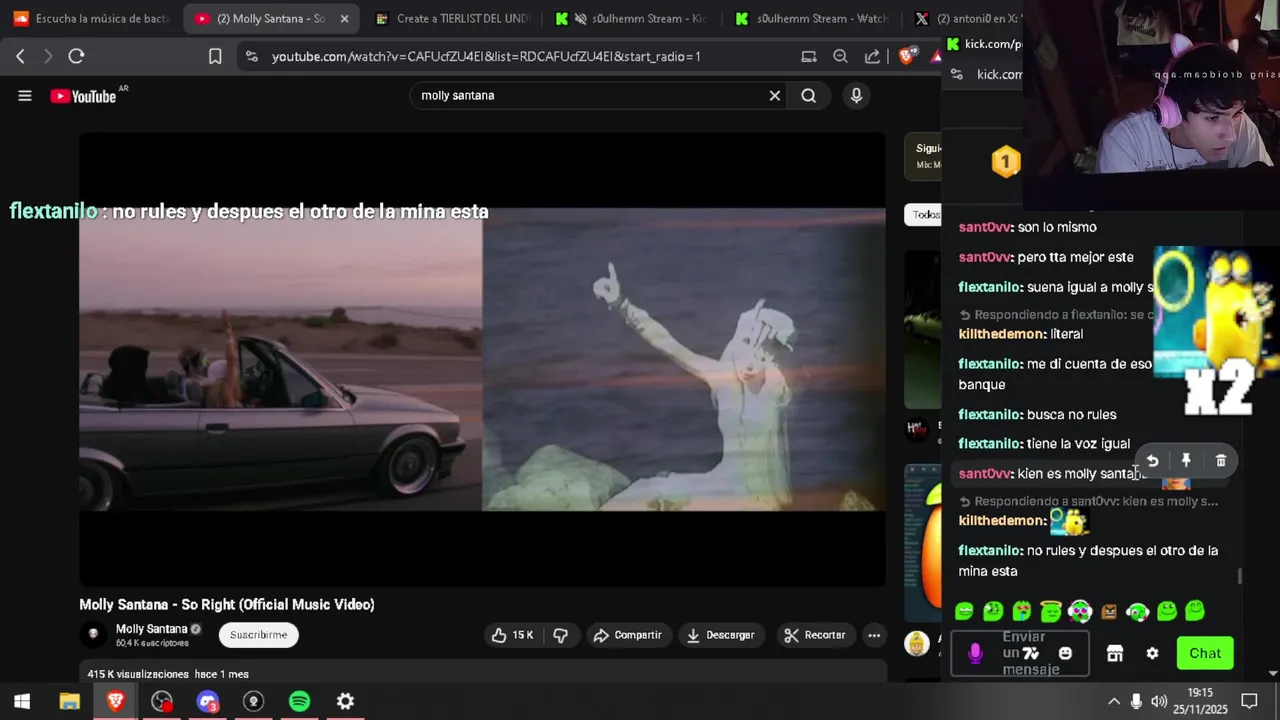Open the taskbar volume control
This screenshot has width=1280, height=720.
pos(1159,701)
